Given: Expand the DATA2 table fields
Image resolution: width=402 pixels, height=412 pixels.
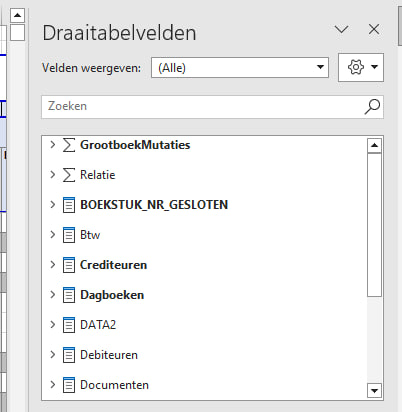Looking at the screenshot, I should (x=52, y=325).
